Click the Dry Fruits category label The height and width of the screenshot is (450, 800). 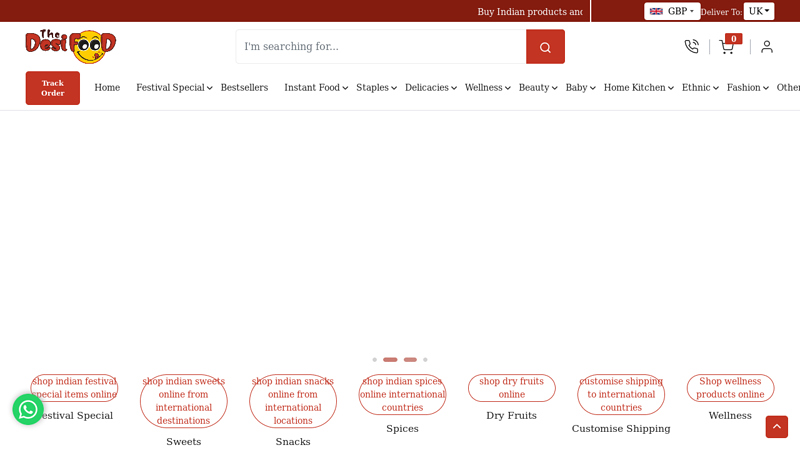512,415
